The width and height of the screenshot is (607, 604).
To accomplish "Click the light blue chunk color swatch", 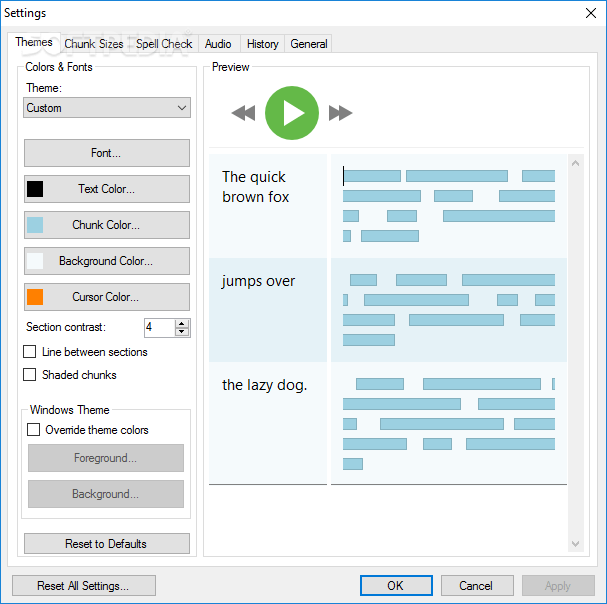I will (x=35, y=225).
